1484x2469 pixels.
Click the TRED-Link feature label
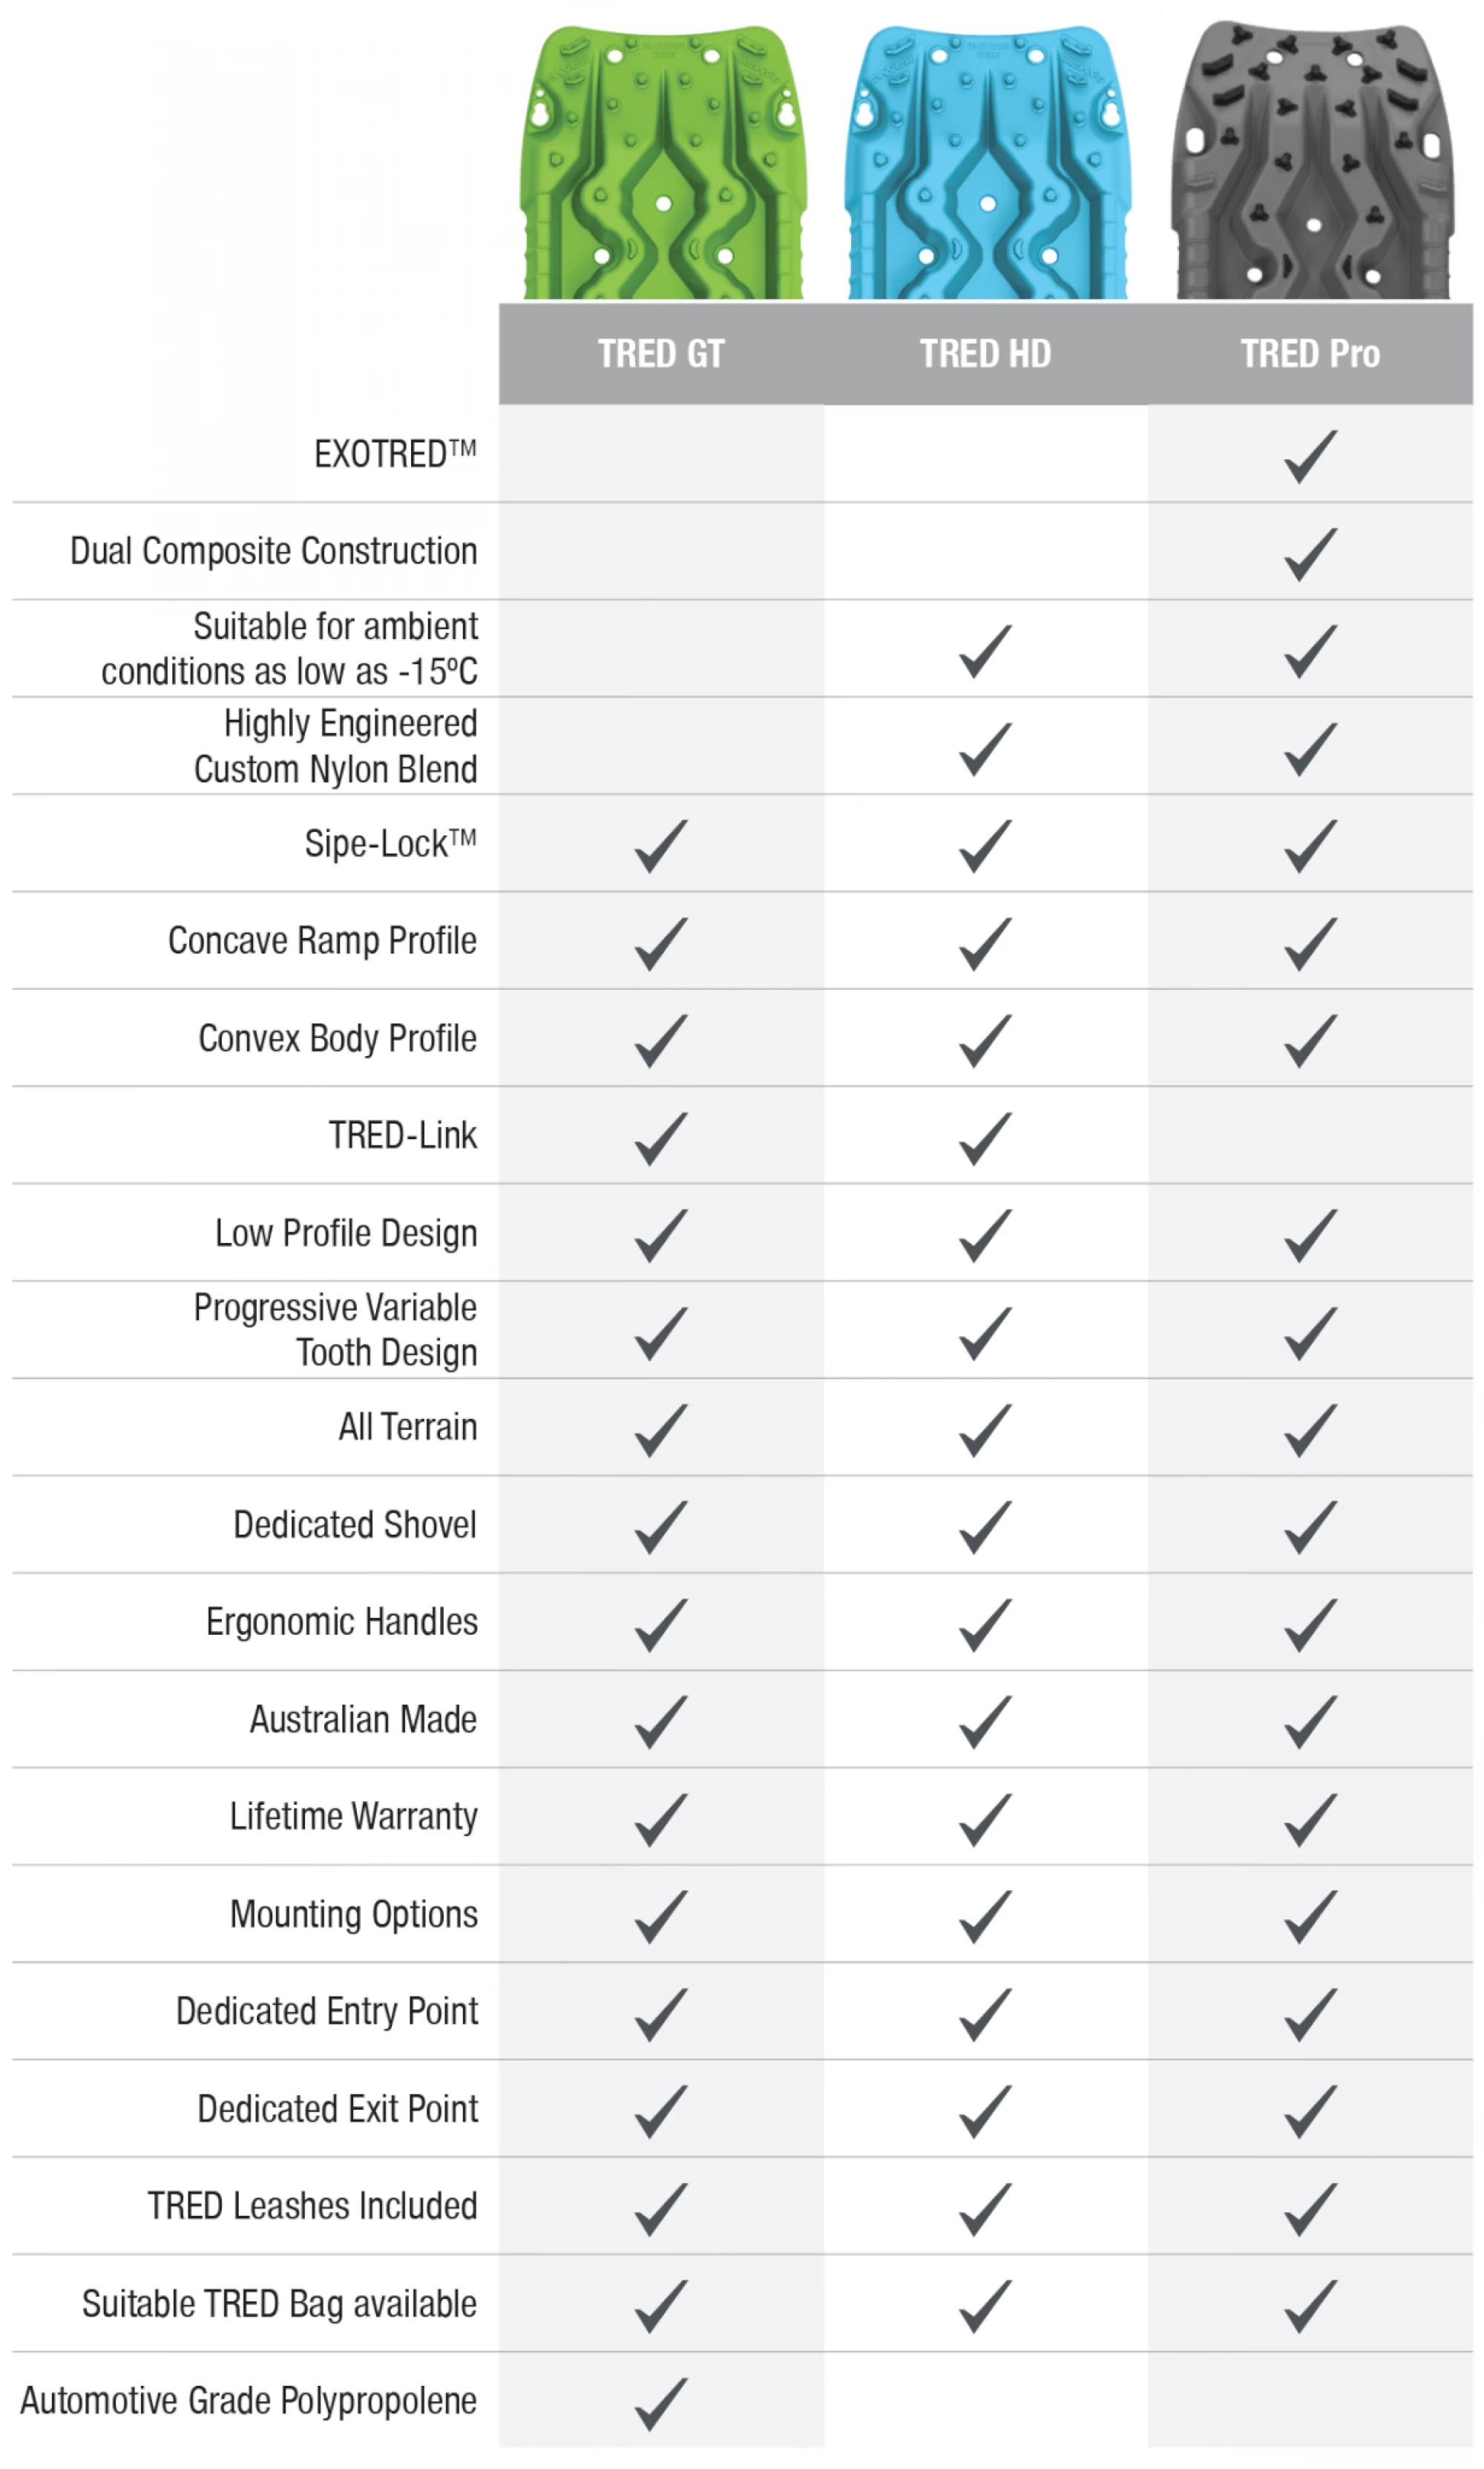(403, 1136)
